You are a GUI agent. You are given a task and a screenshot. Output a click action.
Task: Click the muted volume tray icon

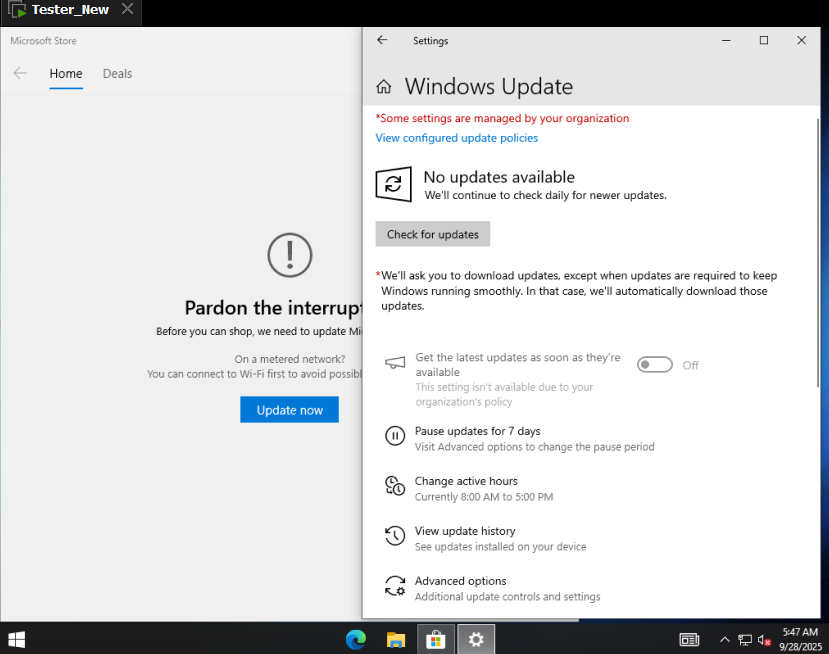[x=764, y=640]
